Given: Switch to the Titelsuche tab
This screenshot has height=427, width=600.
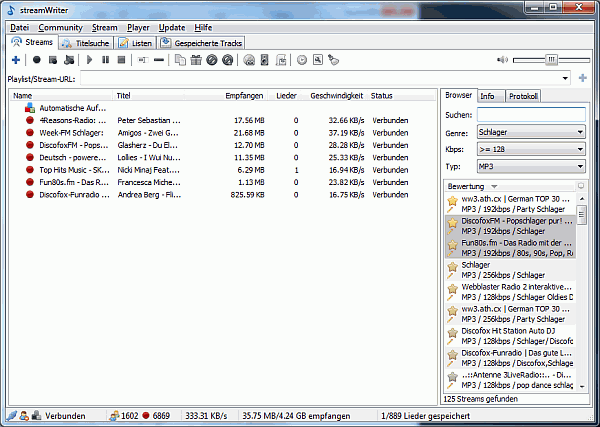Looking at the screenshot, I should coord(86,43).
